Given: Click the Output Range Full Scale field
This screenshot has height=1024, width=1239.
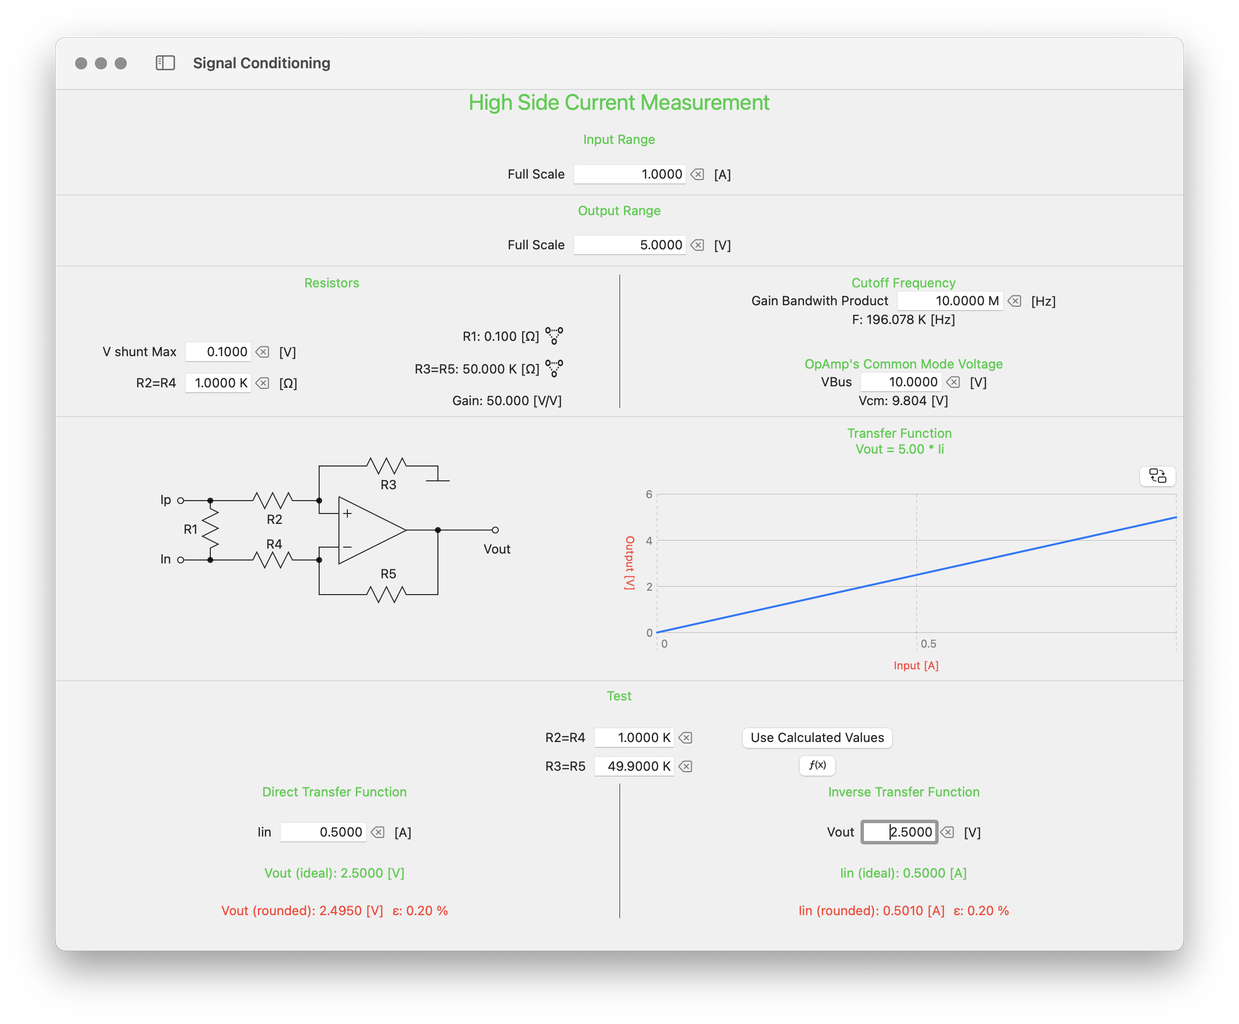Looking at the screenshot, I should pos(630,244).
